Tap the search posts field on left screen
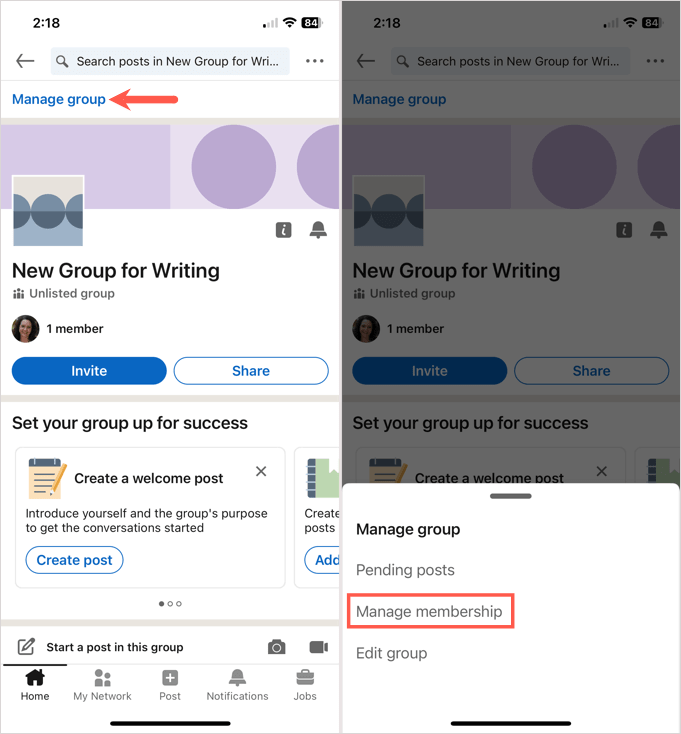The width and height of the screenshot is (681, 734). [x=170, y=61]
